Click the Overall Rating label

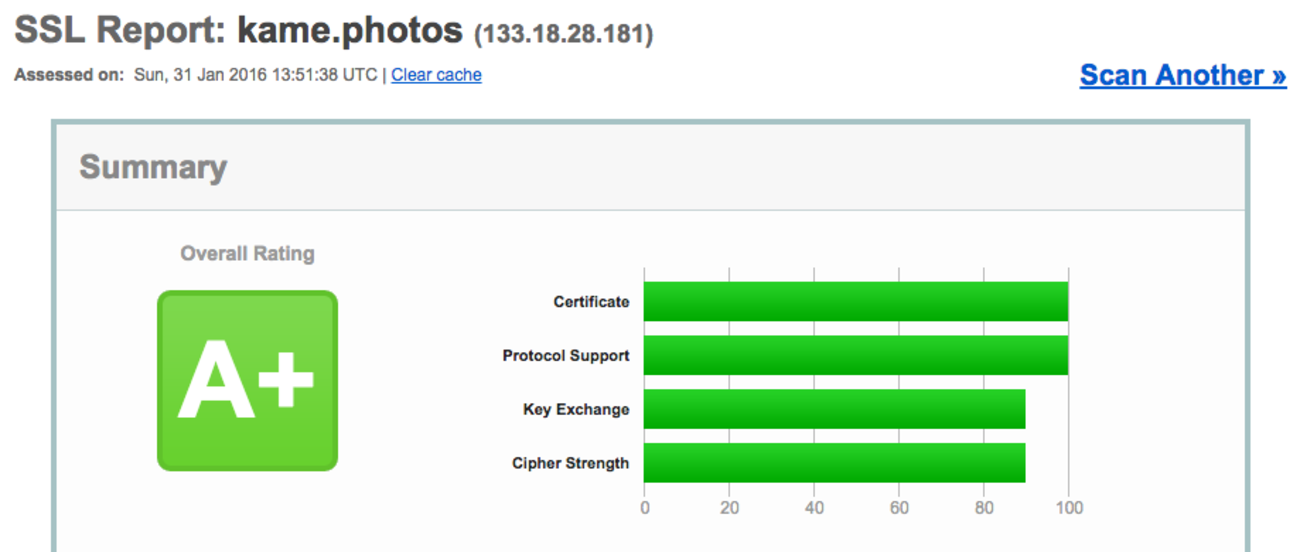point(247,254)
